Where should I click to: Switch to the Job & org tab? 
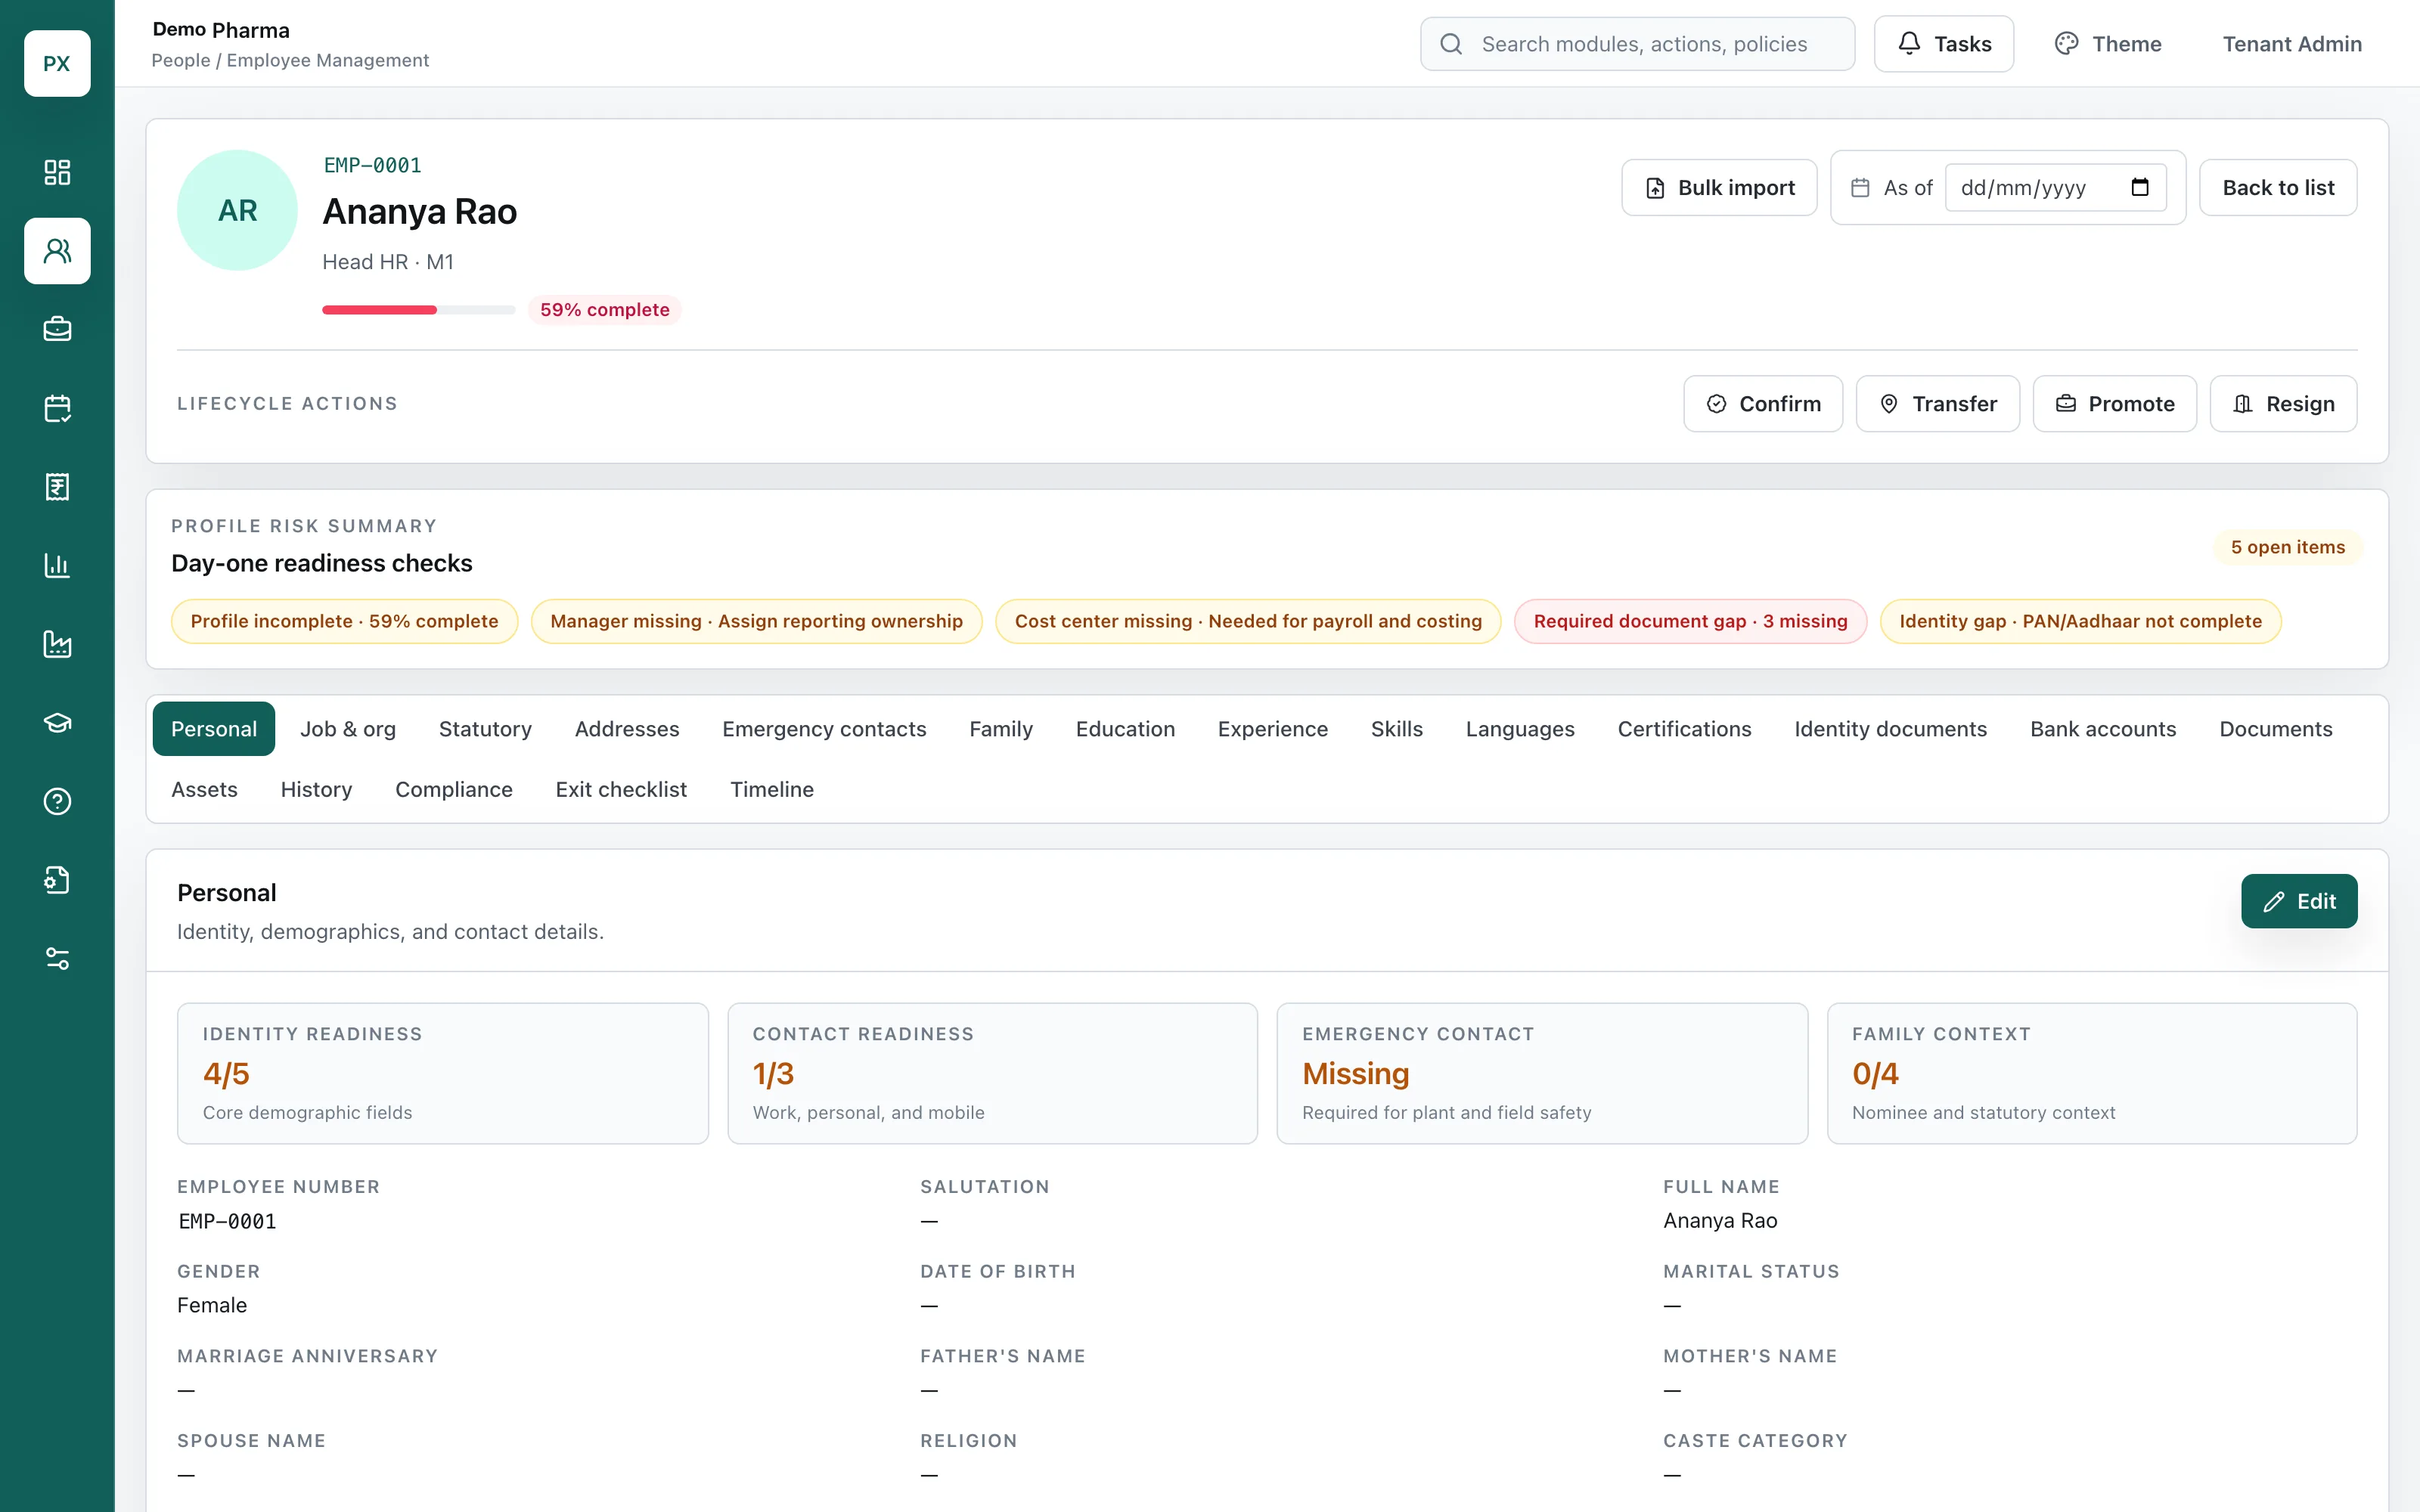click(x=348, y=729)
